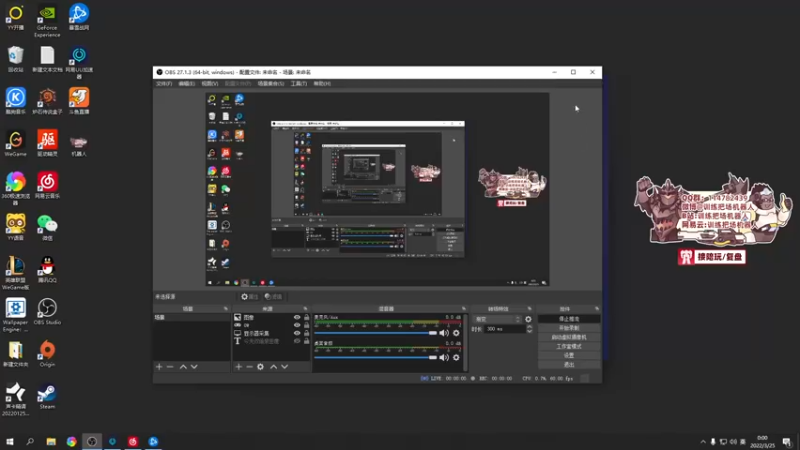Toggle visibility of the second source row
The image size is (800, 450).
coord(297,325)
